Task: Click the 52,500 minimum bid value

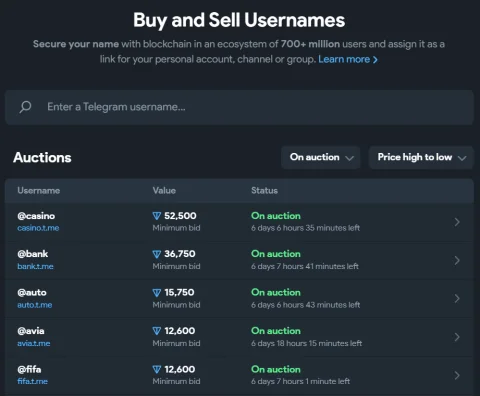Action: click(180, 216)
